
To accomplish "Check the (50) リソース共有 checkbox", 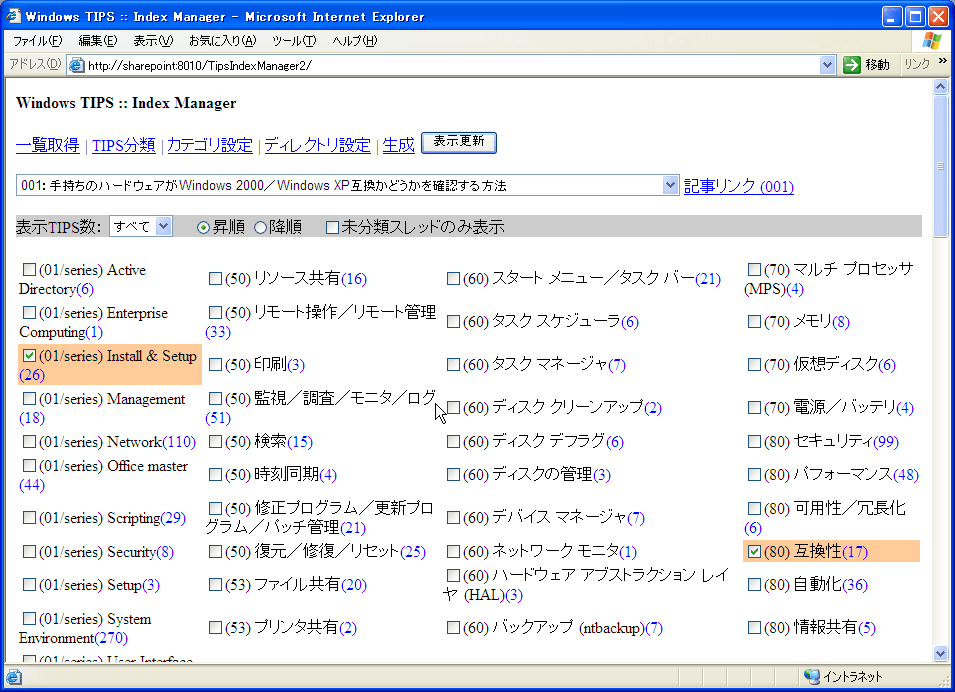I will (x=215, y=278).
